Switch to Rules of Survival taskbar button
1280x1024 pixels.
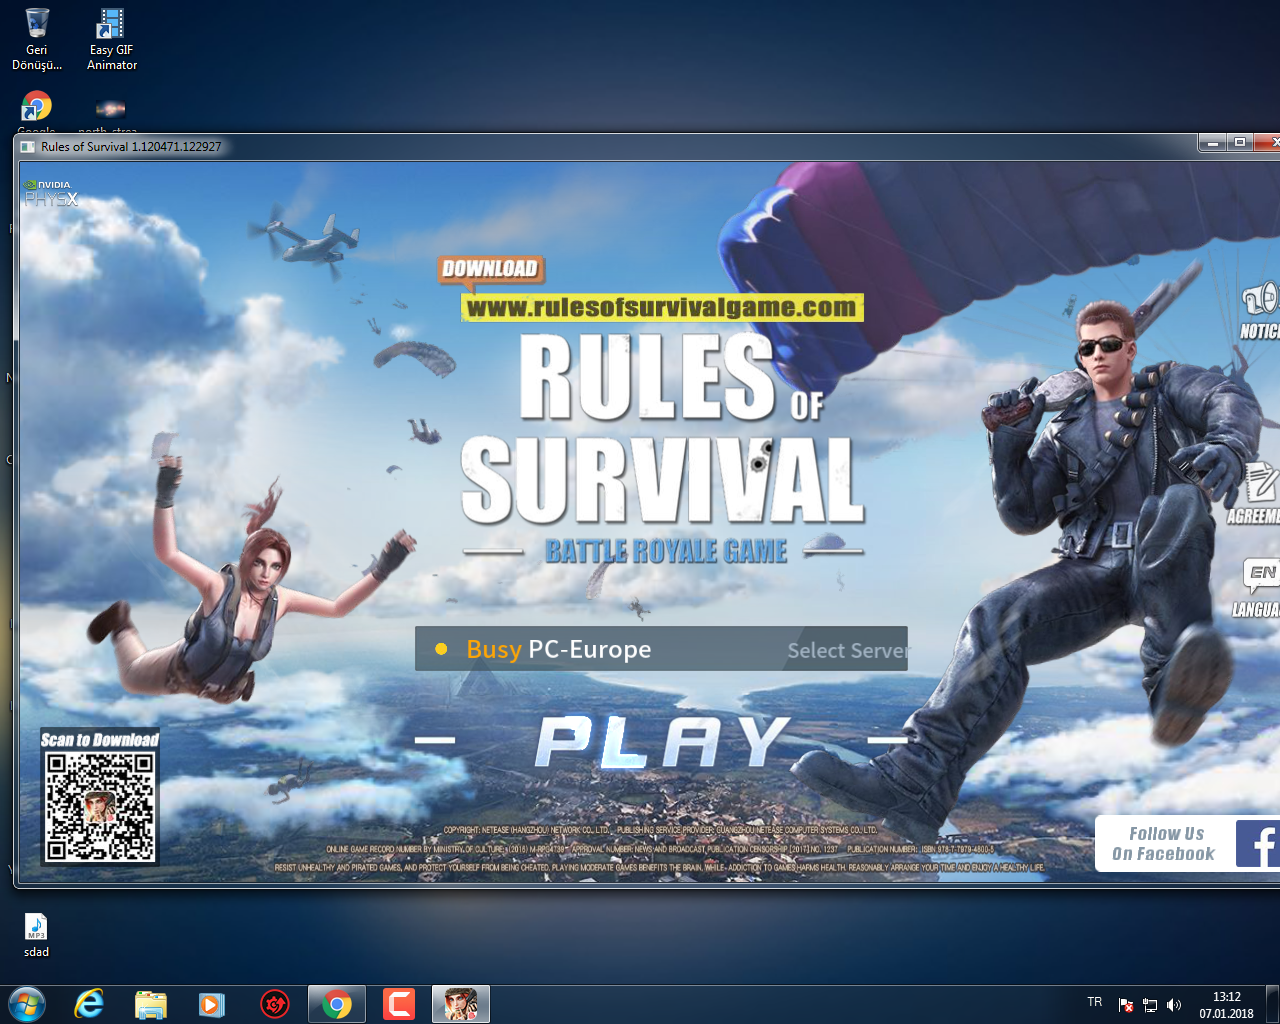click(x=461, y=1004)
